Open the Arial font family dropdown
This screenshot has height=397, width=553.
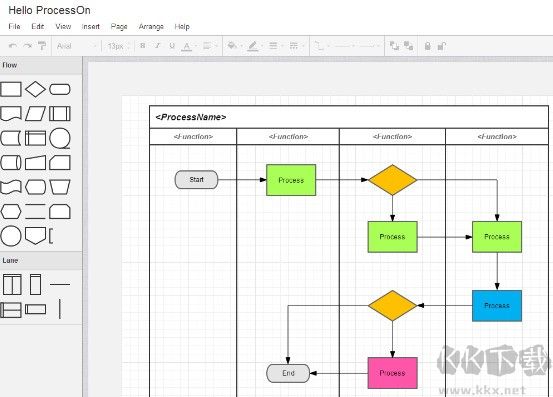tap(76, 46)
